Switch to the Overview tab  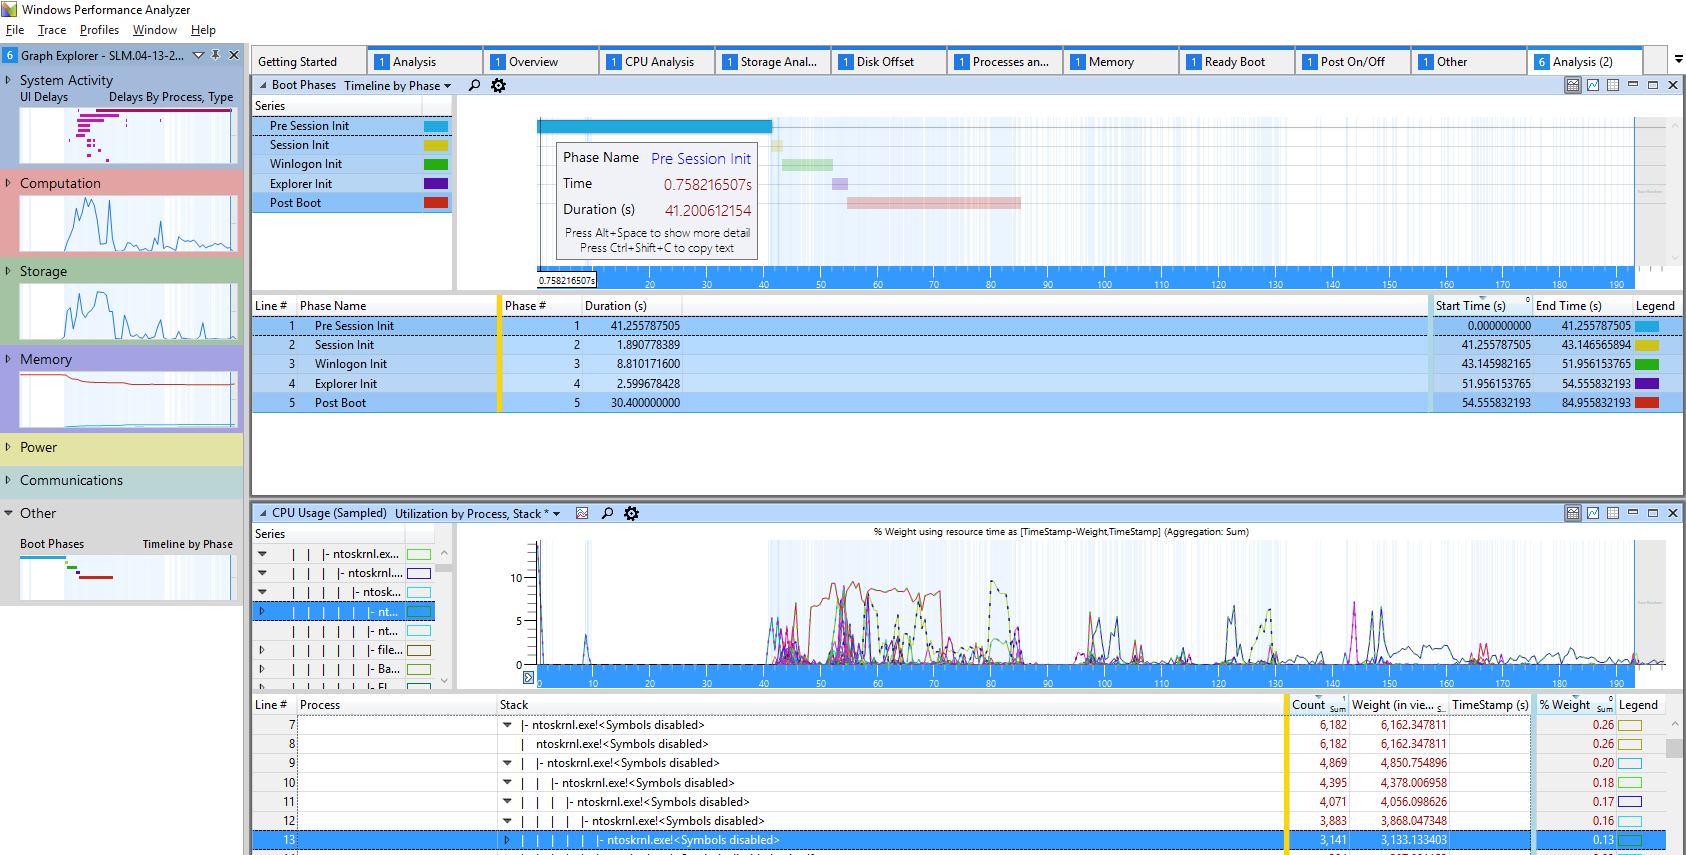tap(542, 62)
